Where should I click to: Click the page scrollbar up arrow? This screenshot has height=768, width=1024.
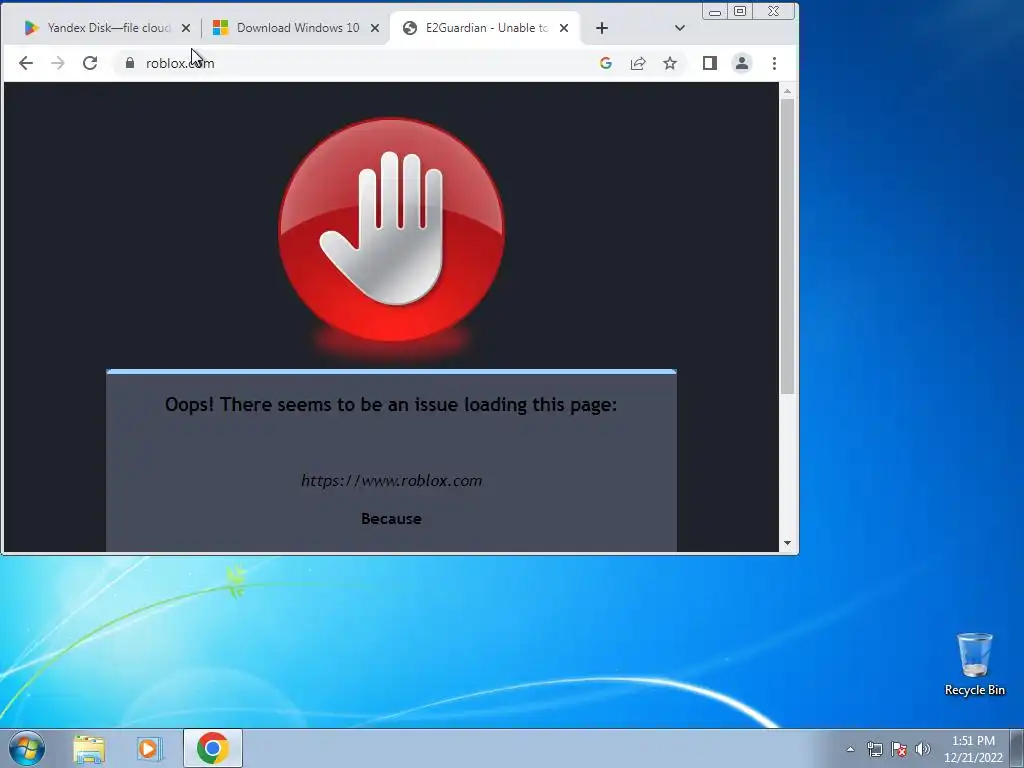pos(787,91)
